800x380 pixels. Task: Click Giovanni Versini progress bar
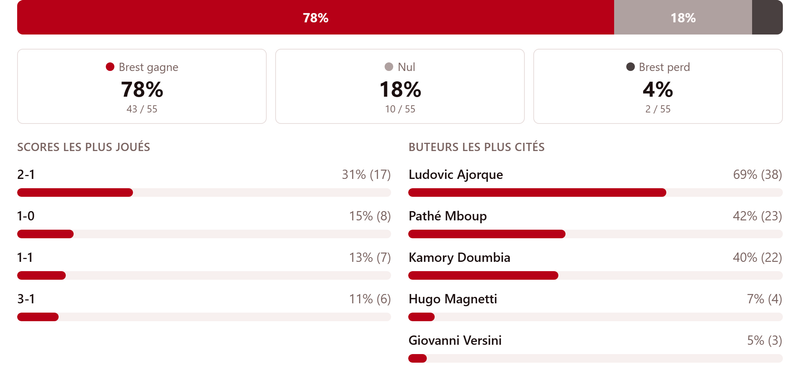(x=595, y=358)
